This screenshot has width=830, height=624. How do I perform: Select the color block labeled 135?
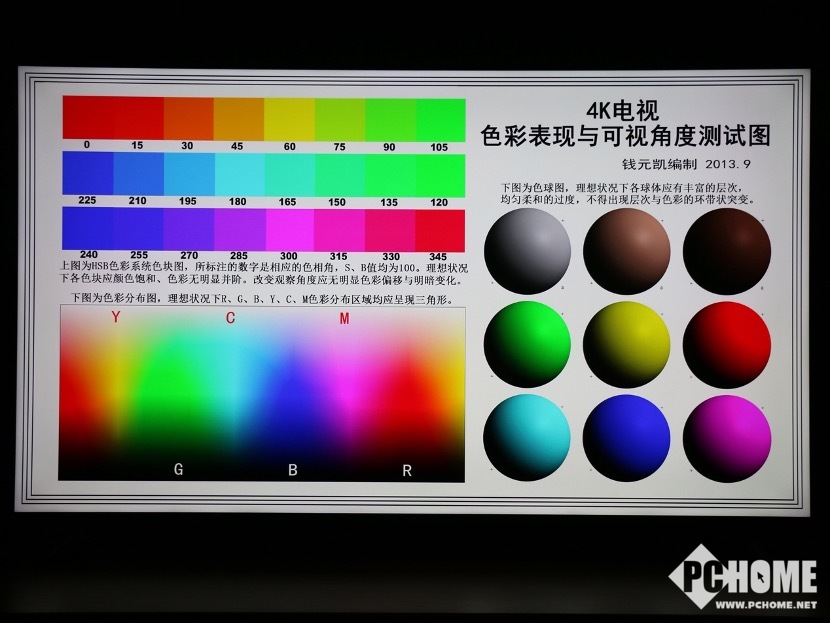(390, 176)
